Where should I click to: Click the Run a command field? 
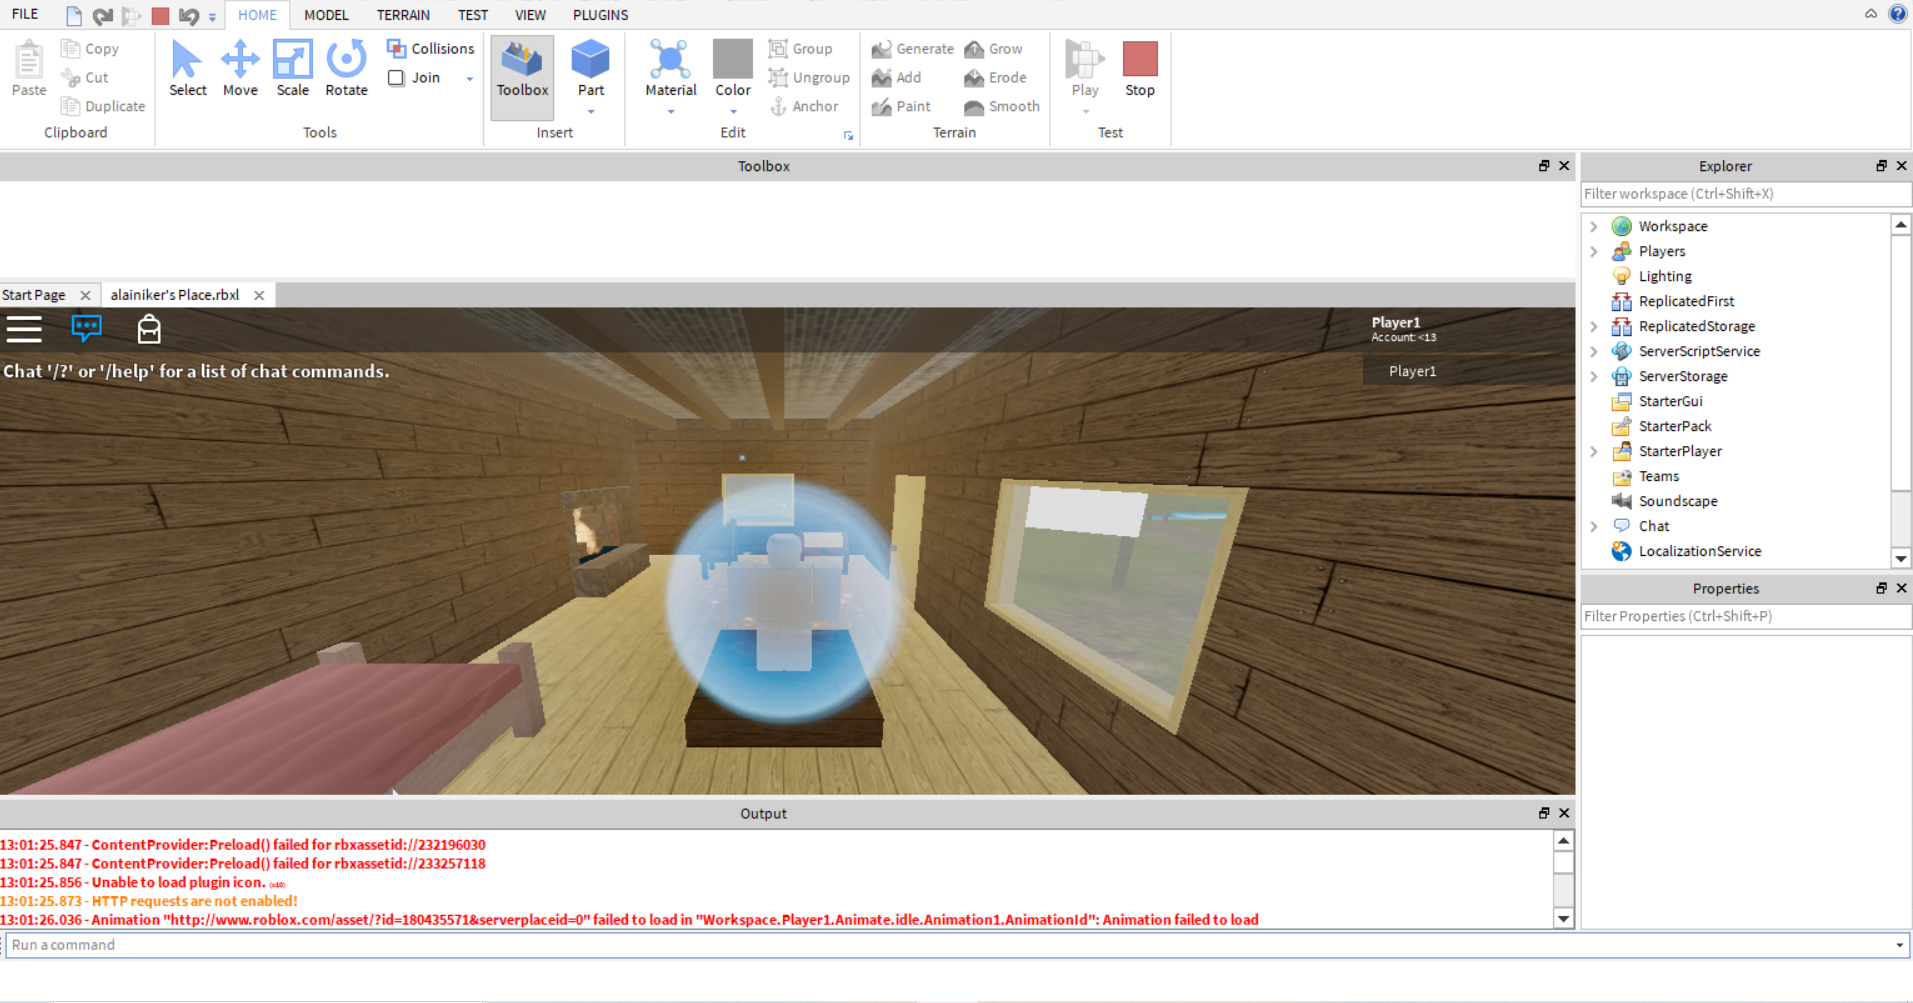[950, 945]
